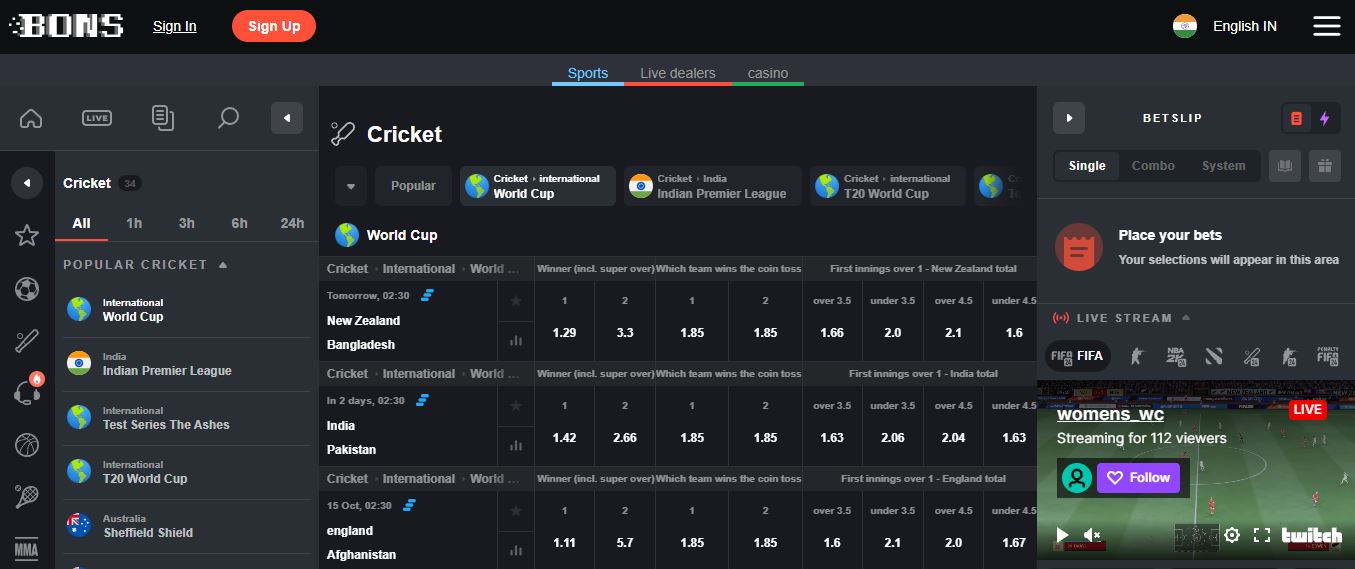The height and width of the screenshot is (569, 1355).
Task: Open statistics for england vs Afghanistan
Action: pos(516,550)
